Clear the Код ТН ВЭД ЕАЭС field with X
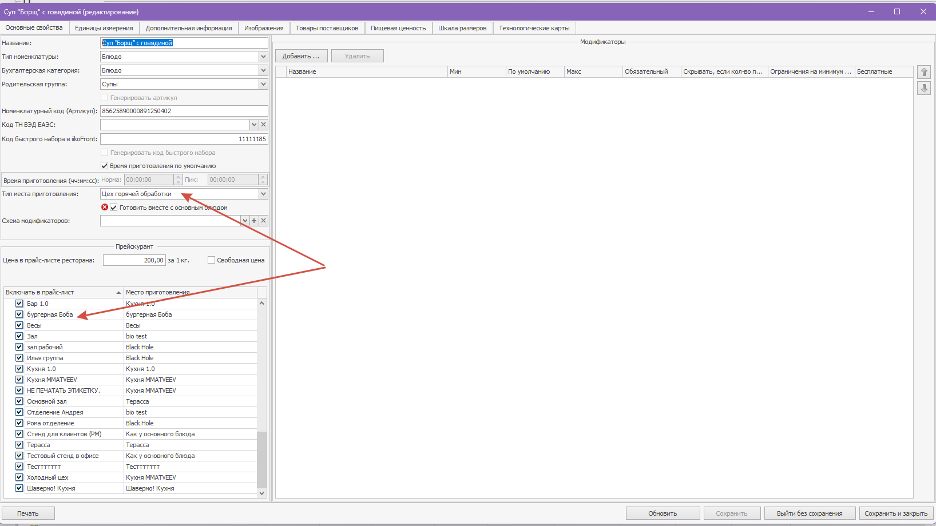 pos(263,124)
